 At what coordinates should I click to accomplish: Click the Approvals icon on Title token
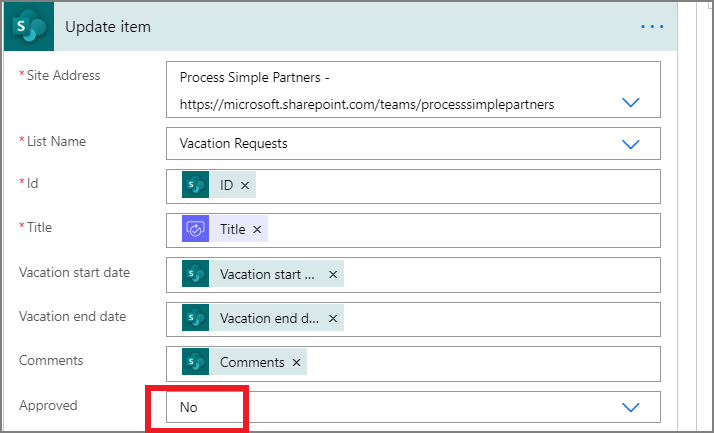[x=195, y=229]
